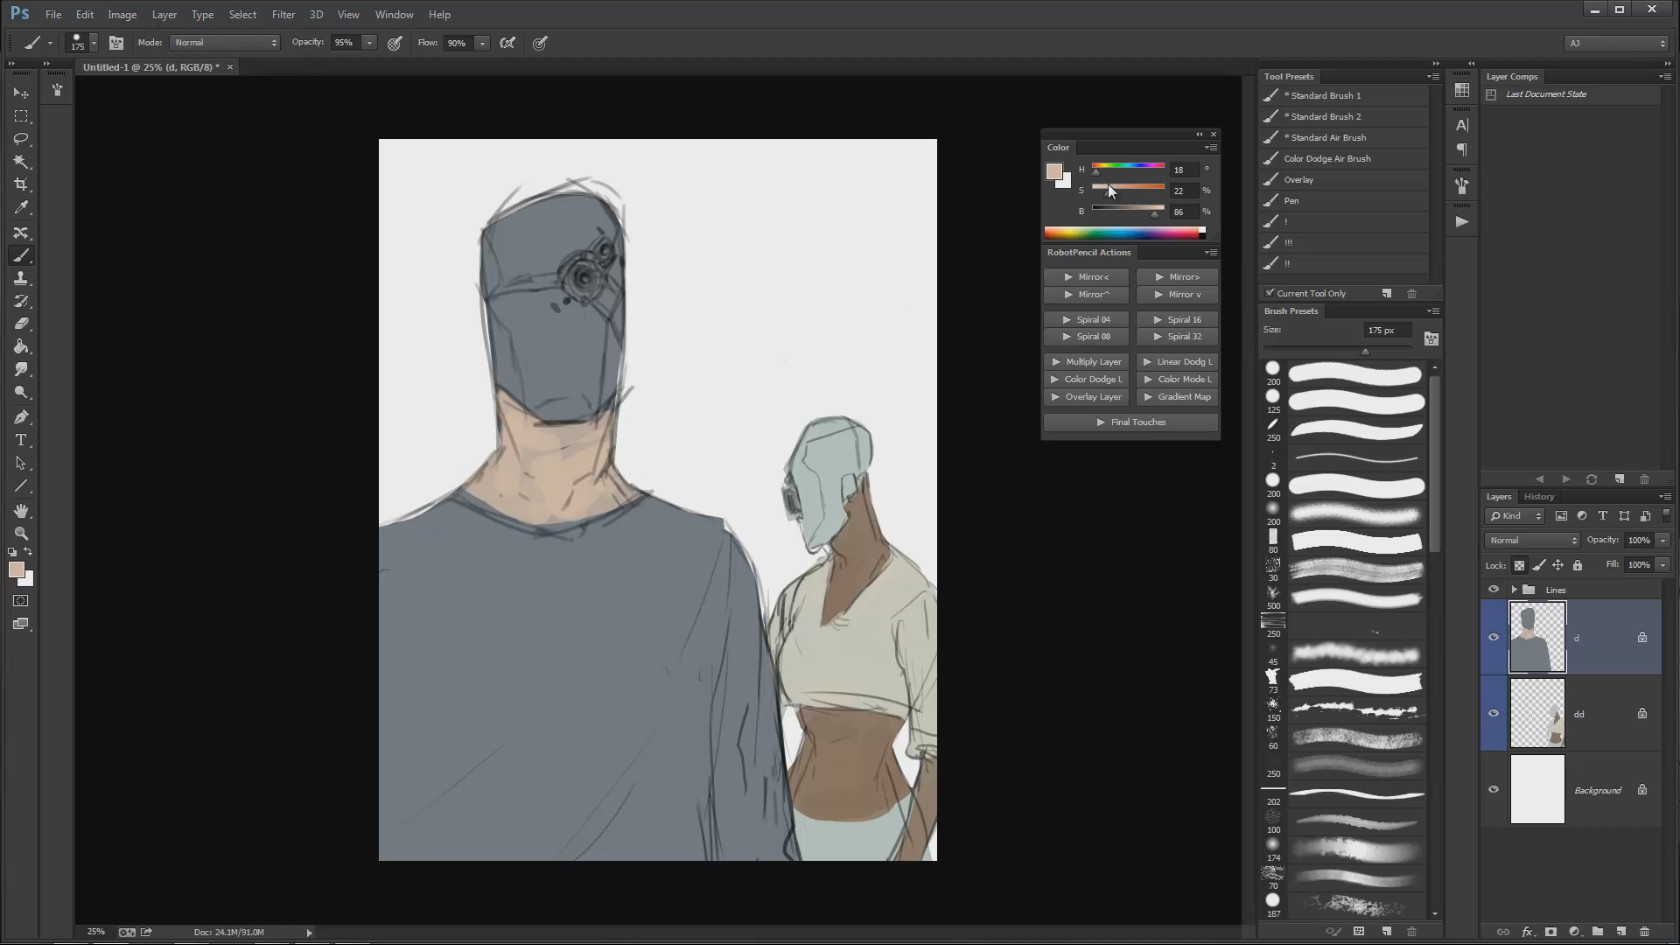Toggle the brush panel icon in options bar
Image resolution: width=1680 pixels, height=945 pixels.
pos(116,43)
